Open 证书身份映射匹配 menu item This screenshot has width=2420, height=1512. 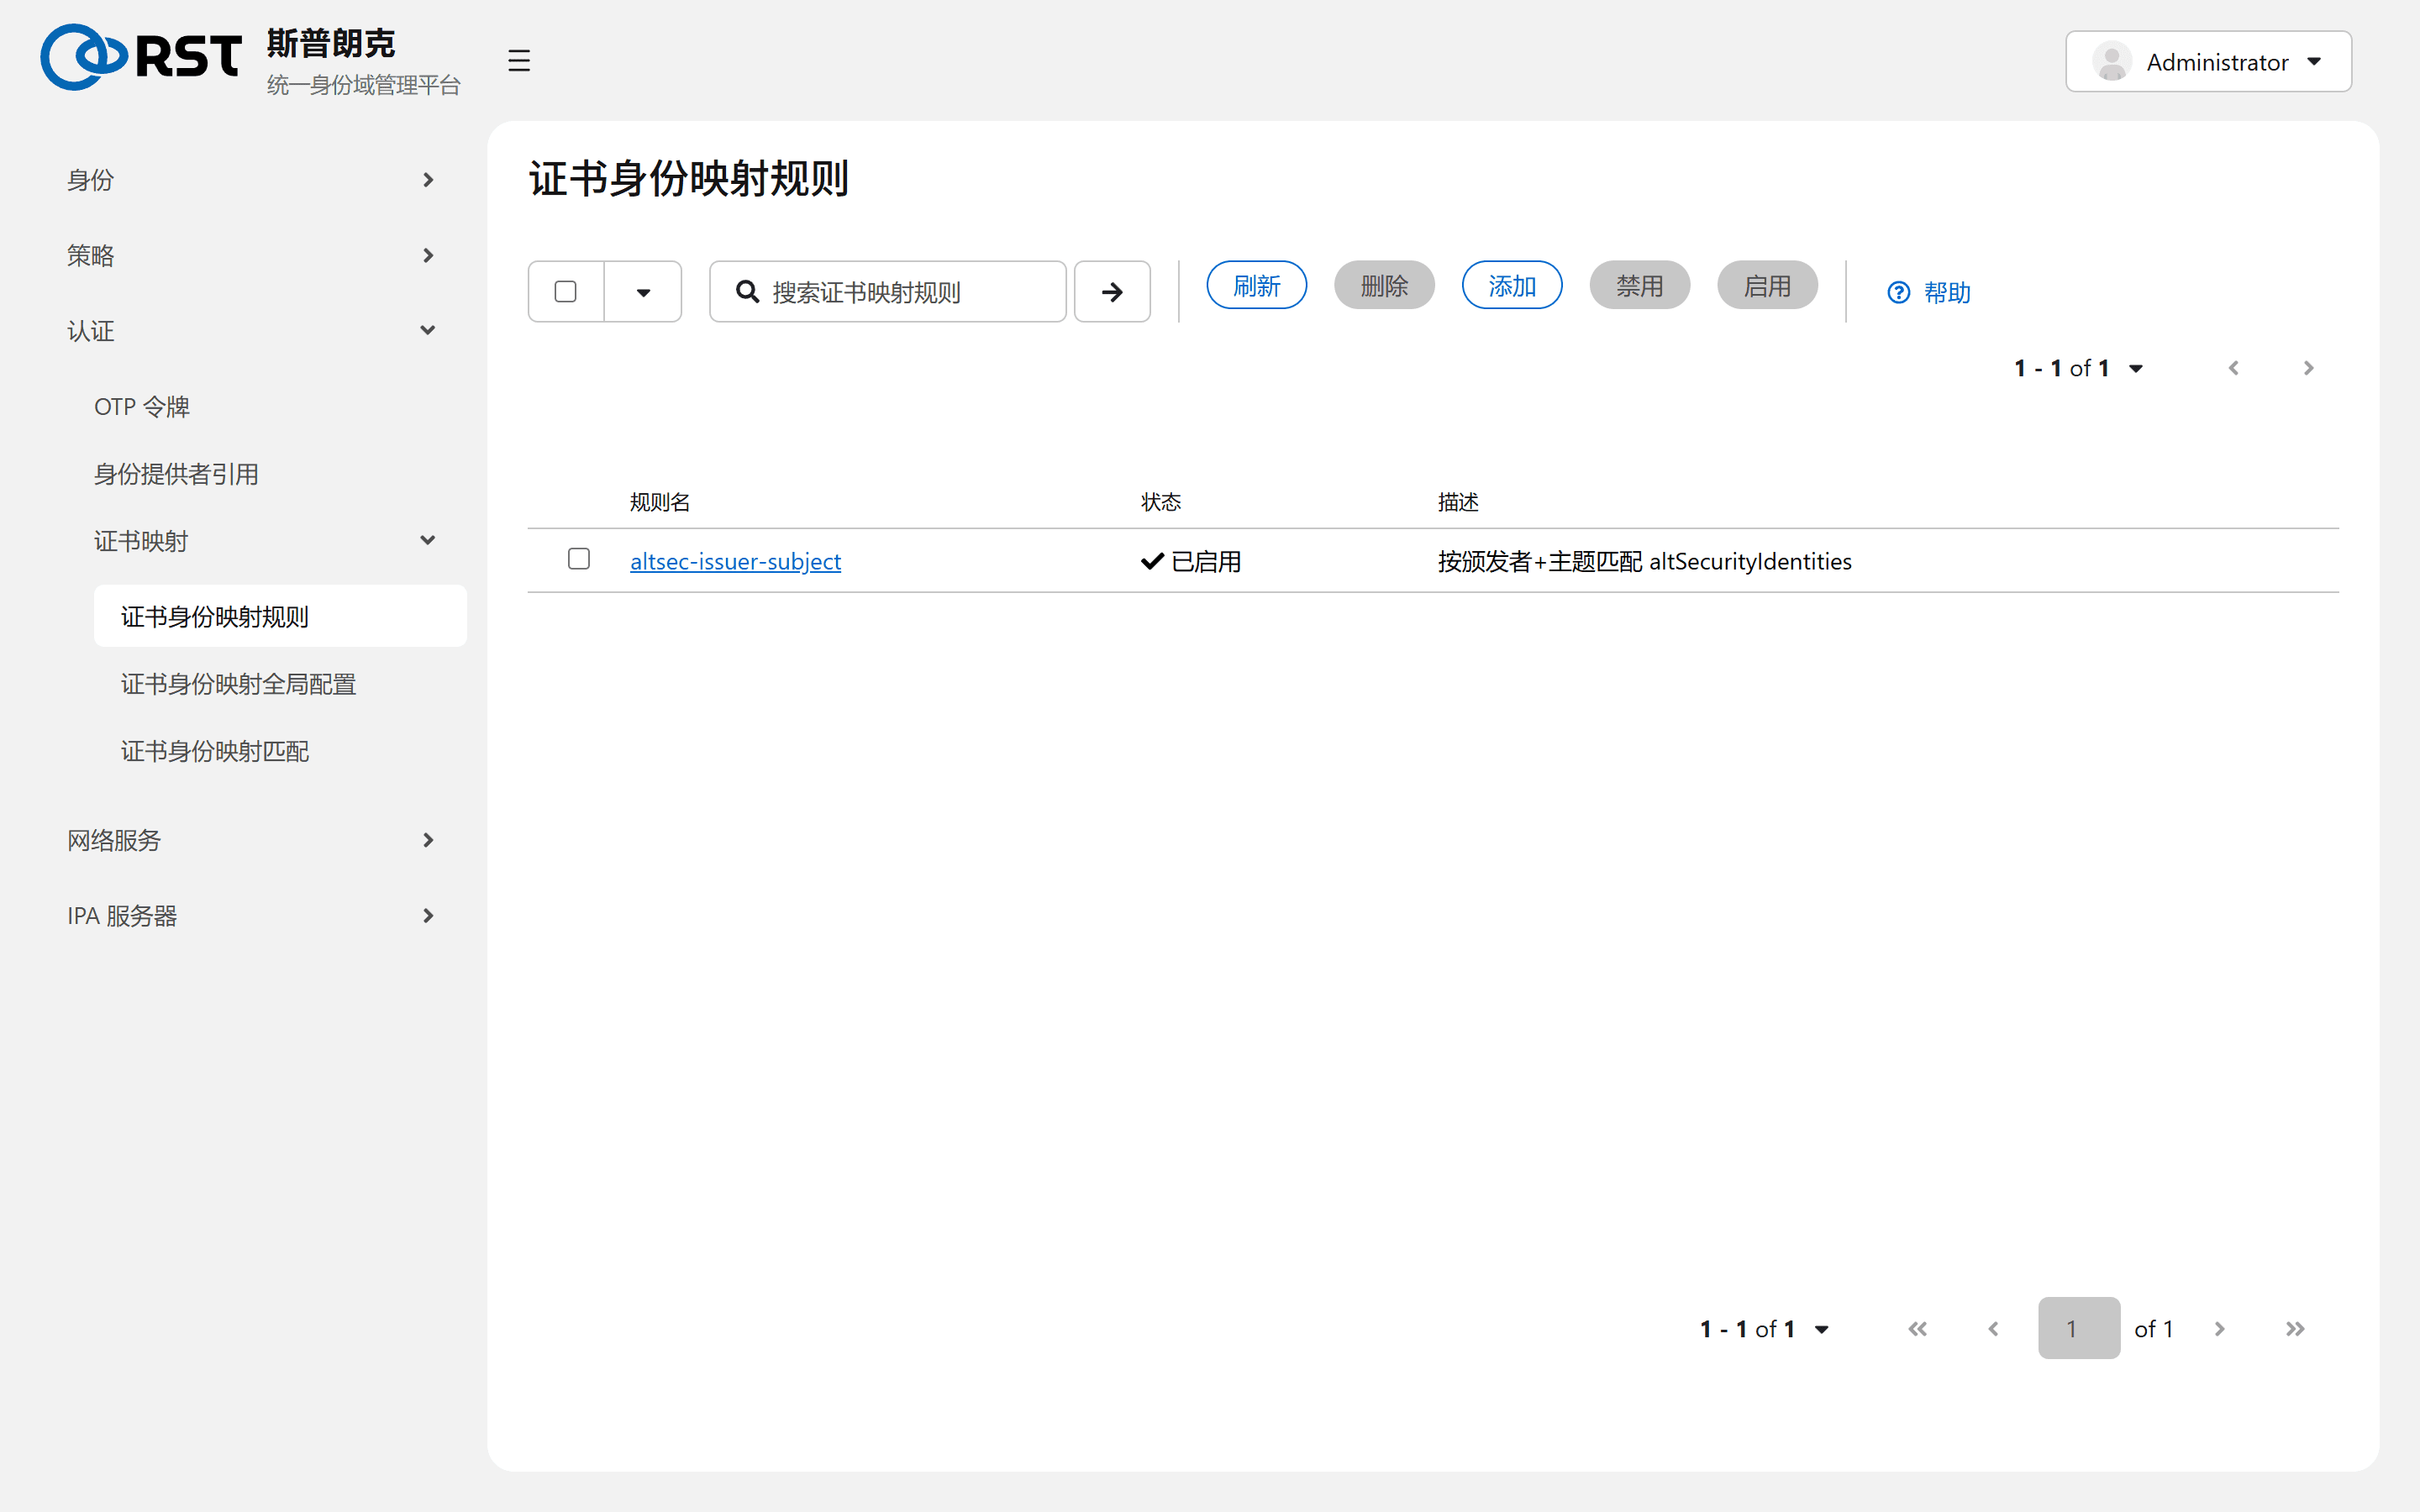tap(215, 751)
